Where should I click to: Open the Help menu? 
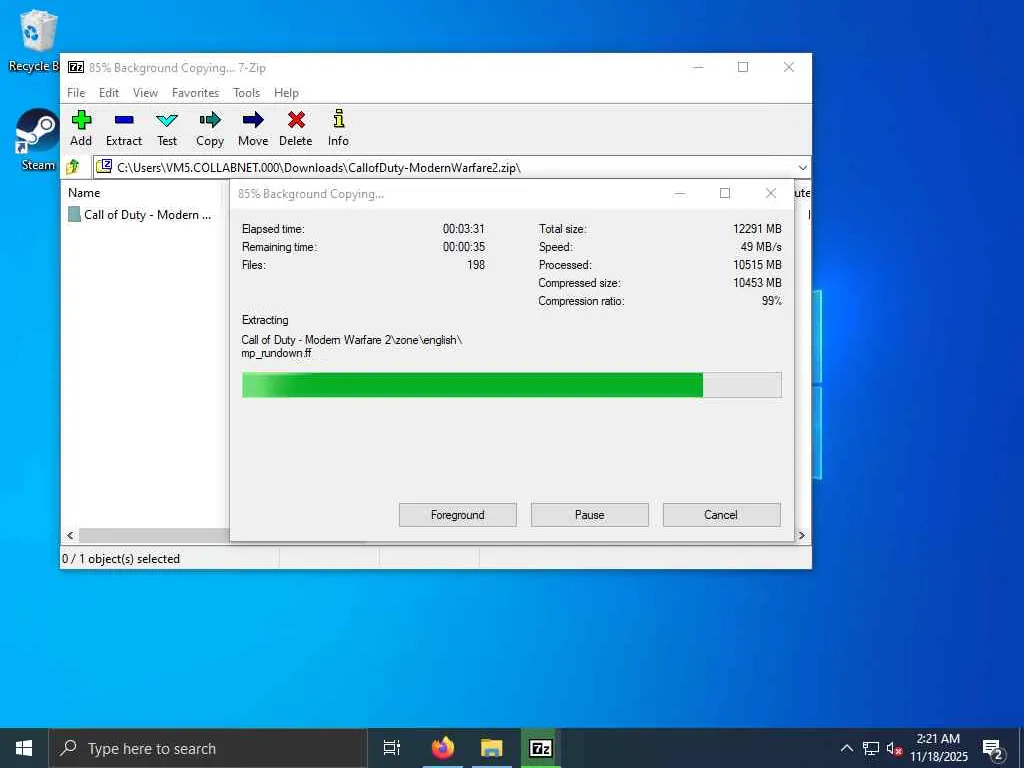(286, 93)
